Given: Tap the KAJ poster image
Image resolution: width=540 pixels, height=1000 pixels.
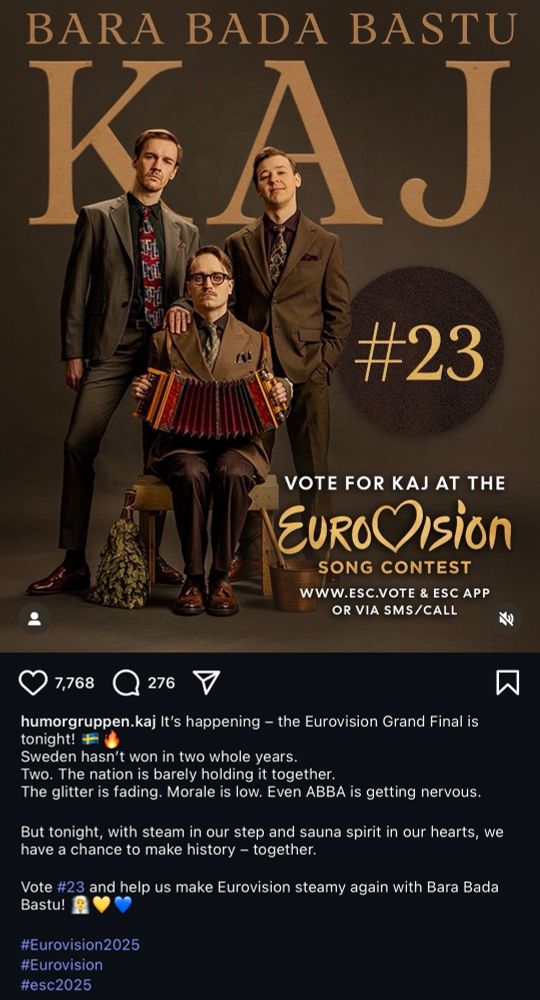Looking at the screenshot, I should click(x=270, y=326).
